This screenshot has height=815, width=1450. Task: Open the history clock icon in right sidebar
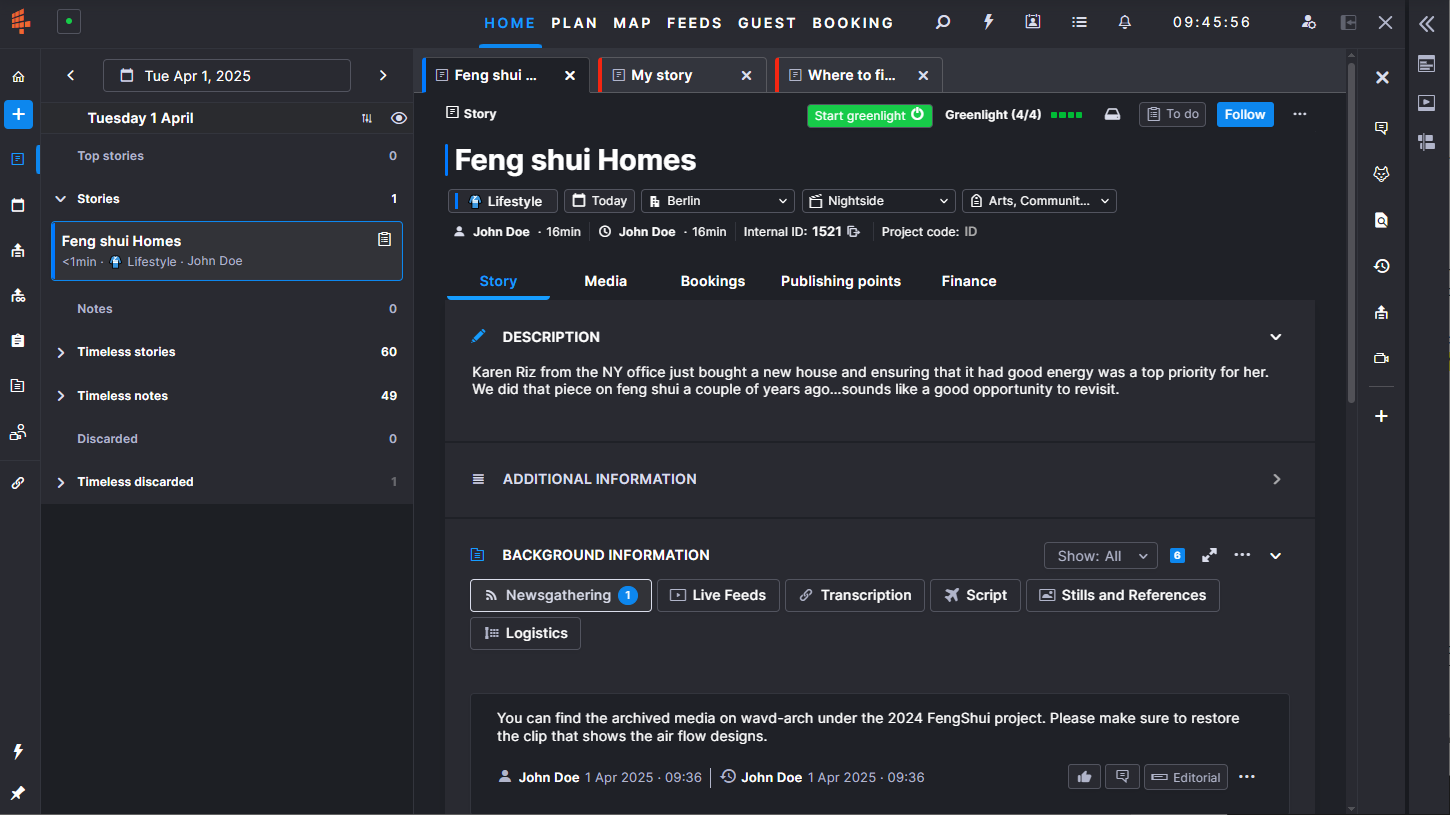[x=1381, y=266]
